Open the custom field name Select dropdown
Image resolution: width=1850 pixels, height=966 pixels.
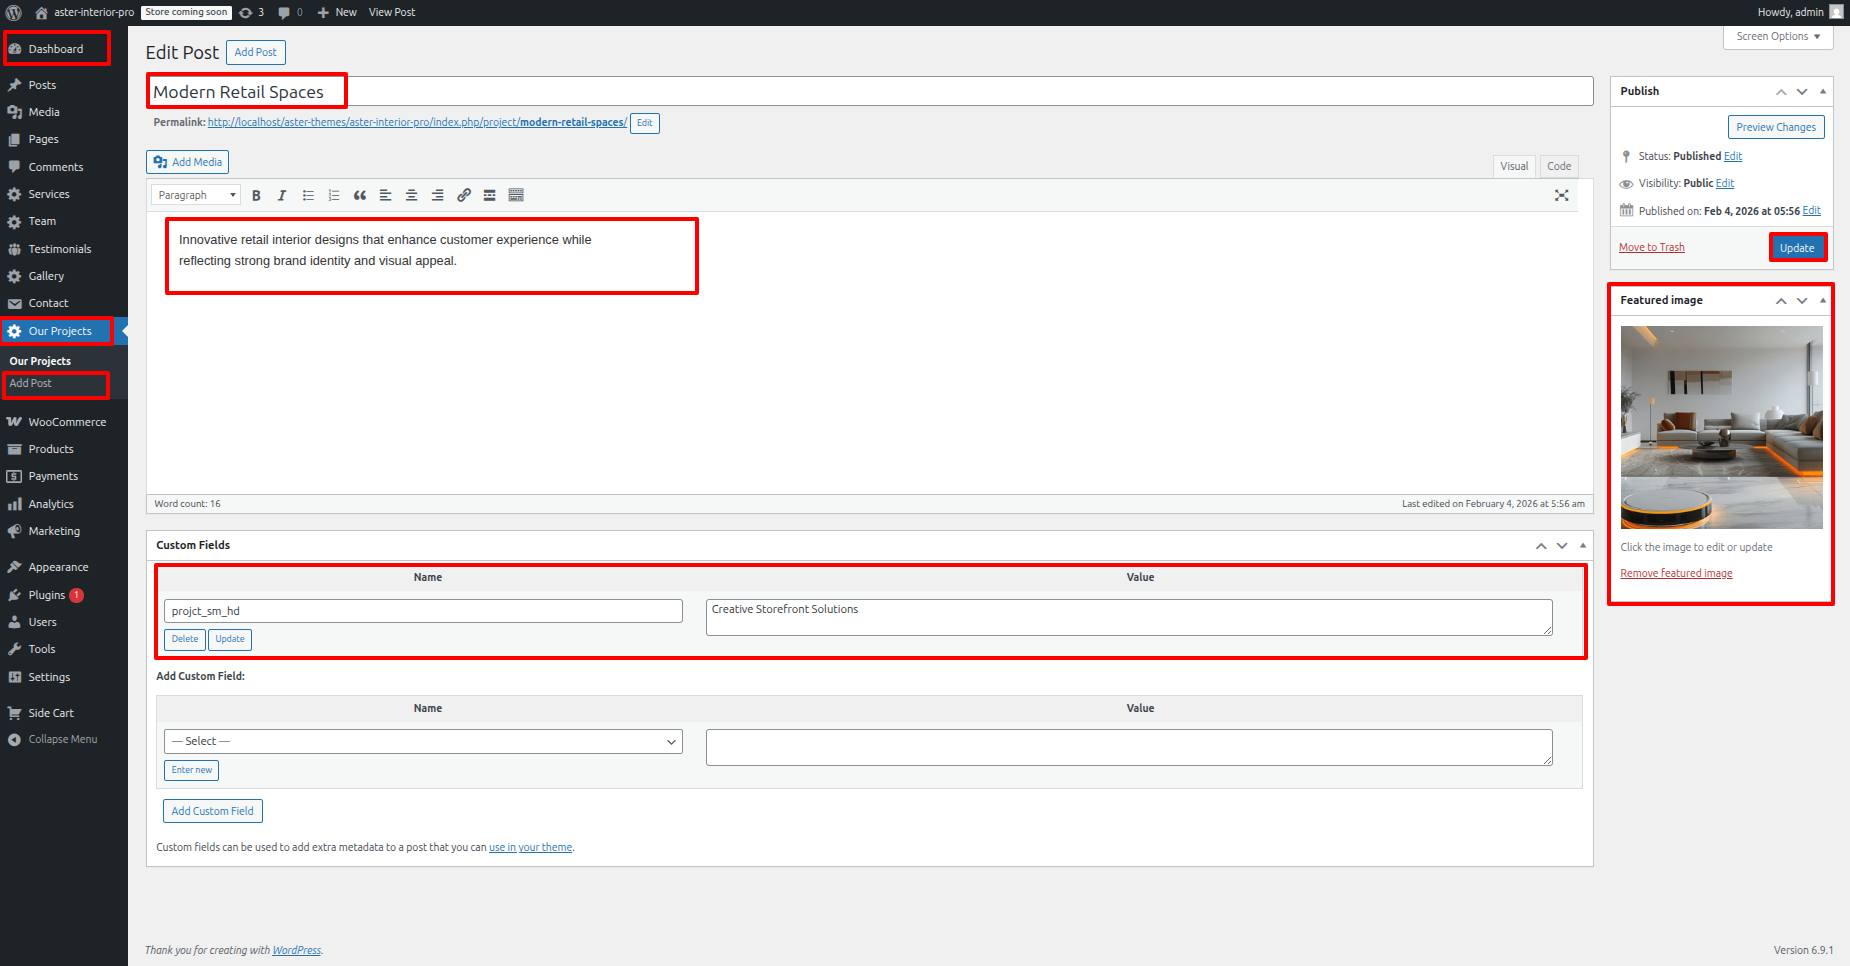coord(423,741)
